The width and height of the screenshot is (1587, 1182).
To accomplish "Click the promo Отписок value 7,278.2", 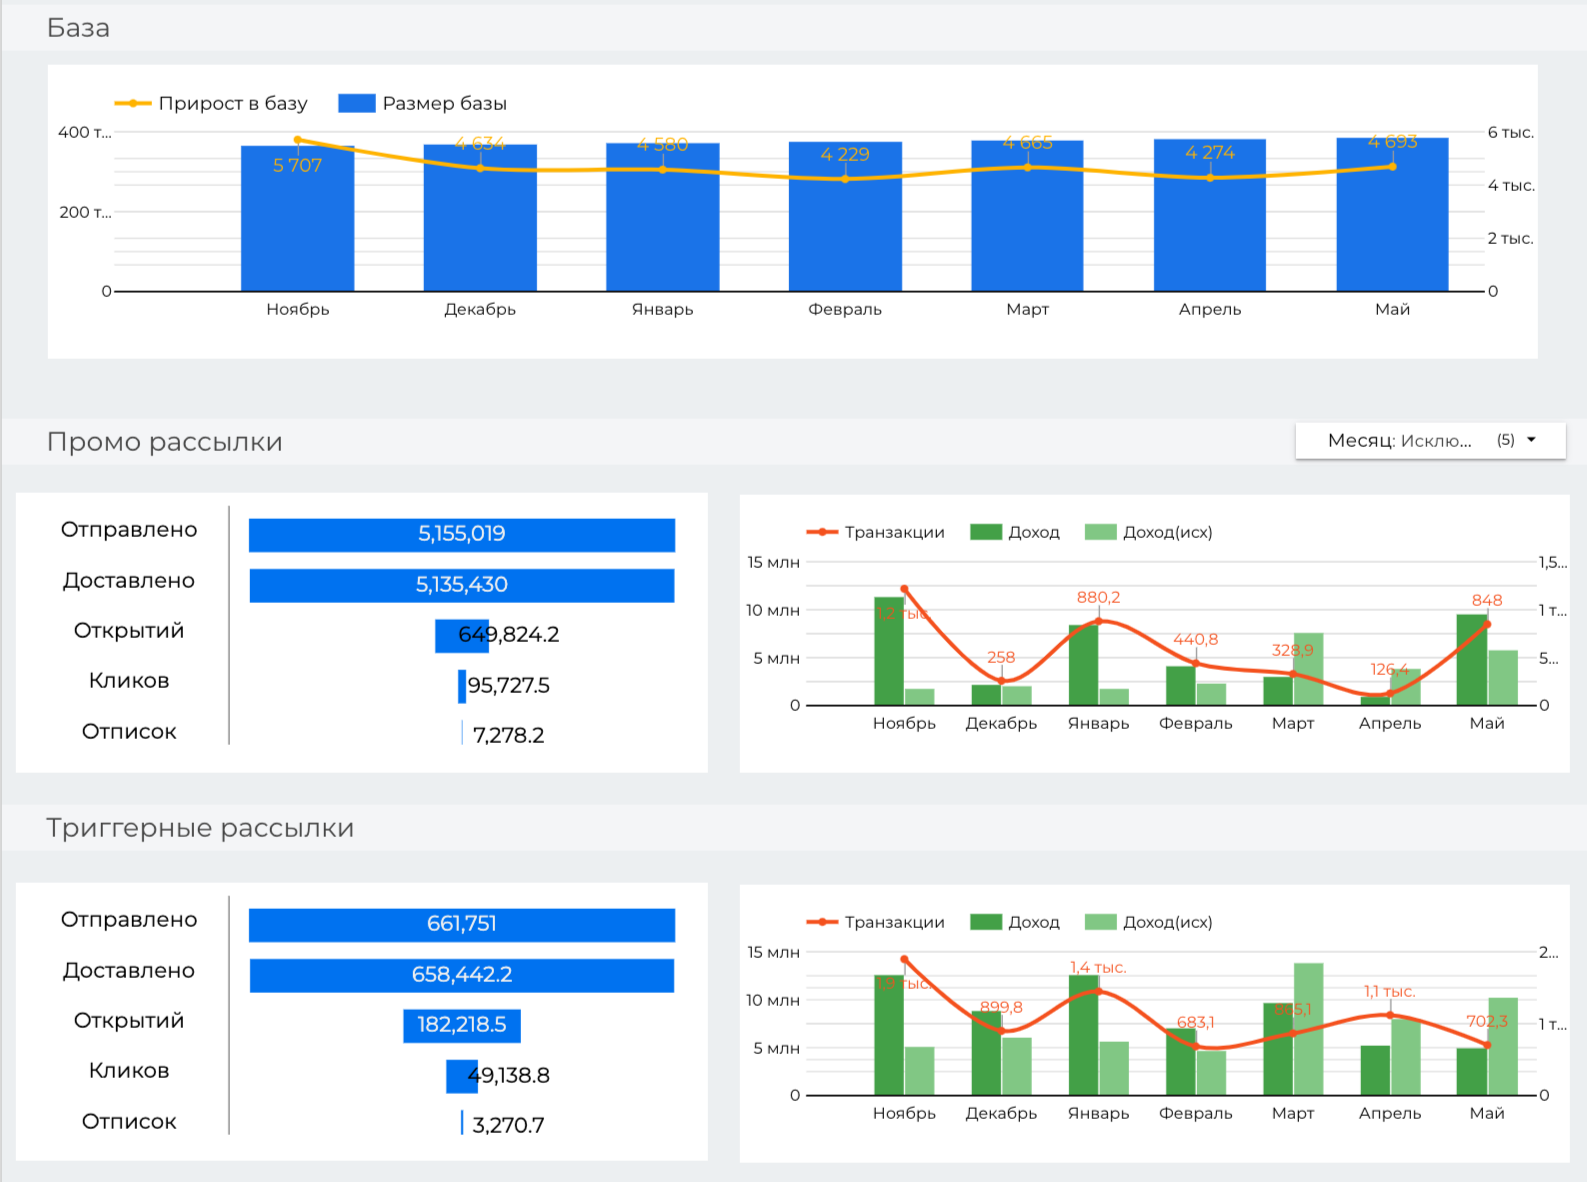I will (508, 735).
